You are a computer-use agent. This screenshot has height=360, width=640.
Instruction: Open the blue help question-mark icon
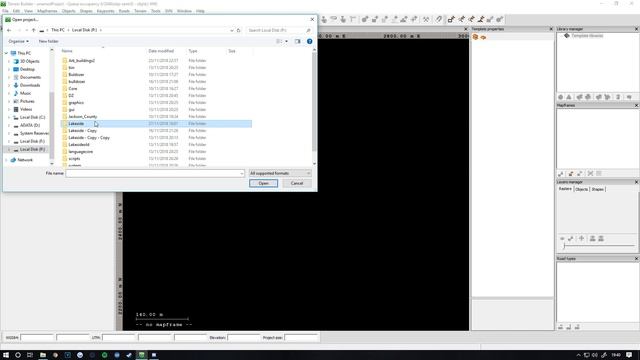309,41
